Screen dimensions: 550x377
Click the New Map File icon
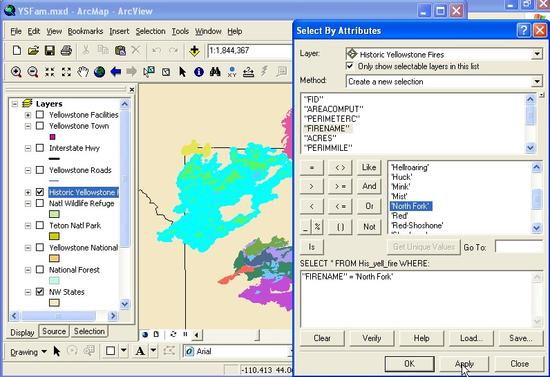[x=16, y=51]
